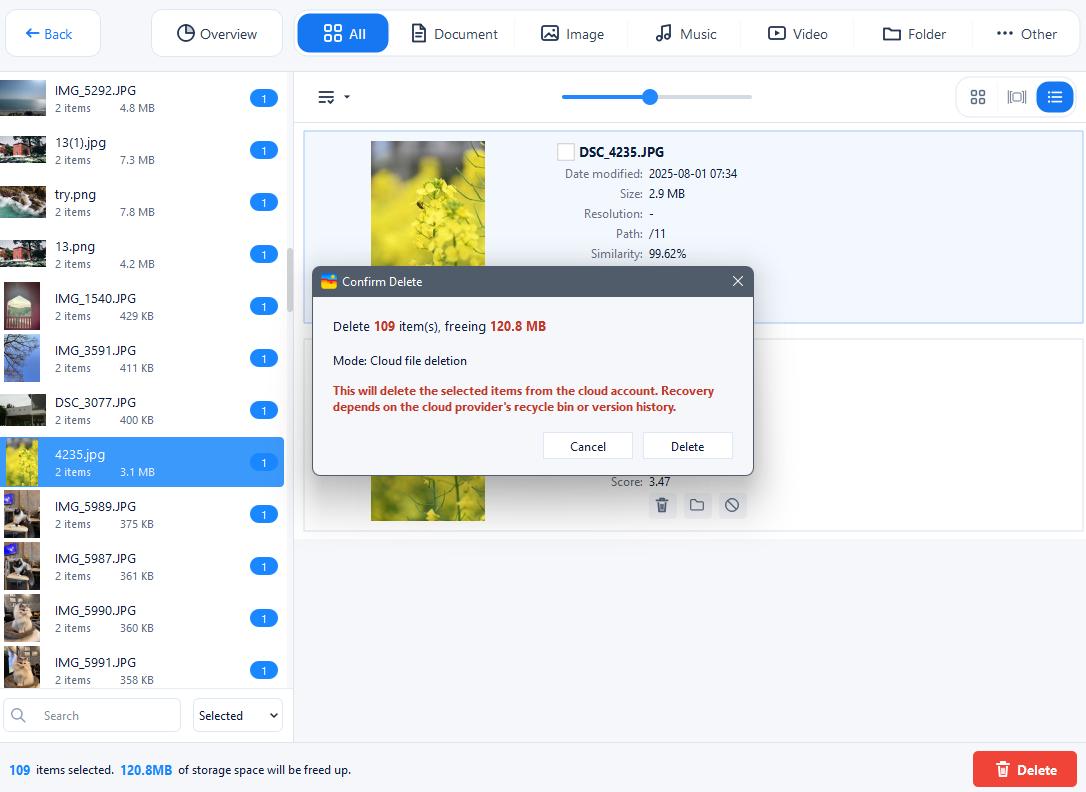Screen dimensions: 1086x792
Task: Click the count badge on IMG_5991.JPG row
Action: pos(264,669)
